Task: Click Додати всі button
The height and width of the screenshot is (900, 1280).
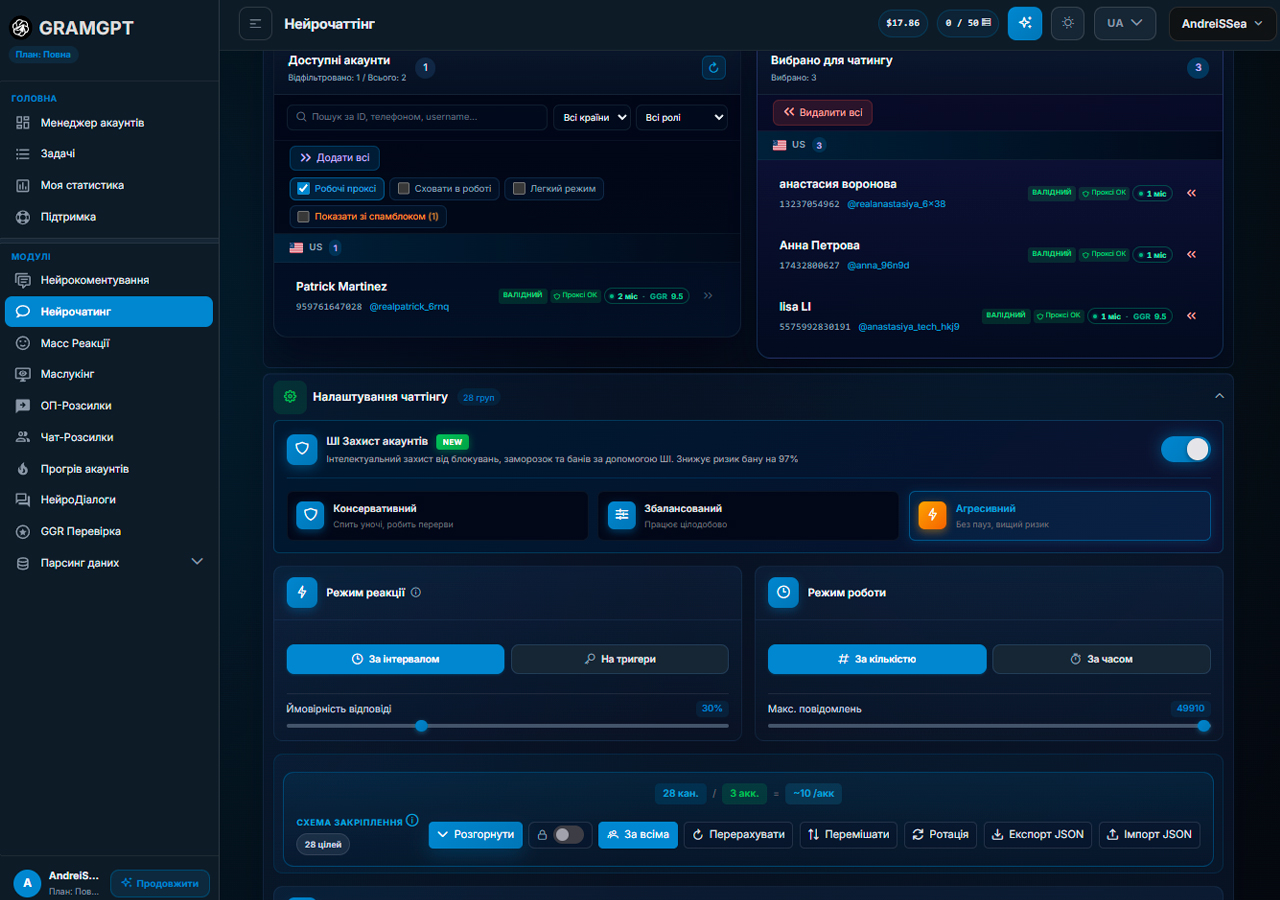Action: pyautogui.click(x=335, y=158)
